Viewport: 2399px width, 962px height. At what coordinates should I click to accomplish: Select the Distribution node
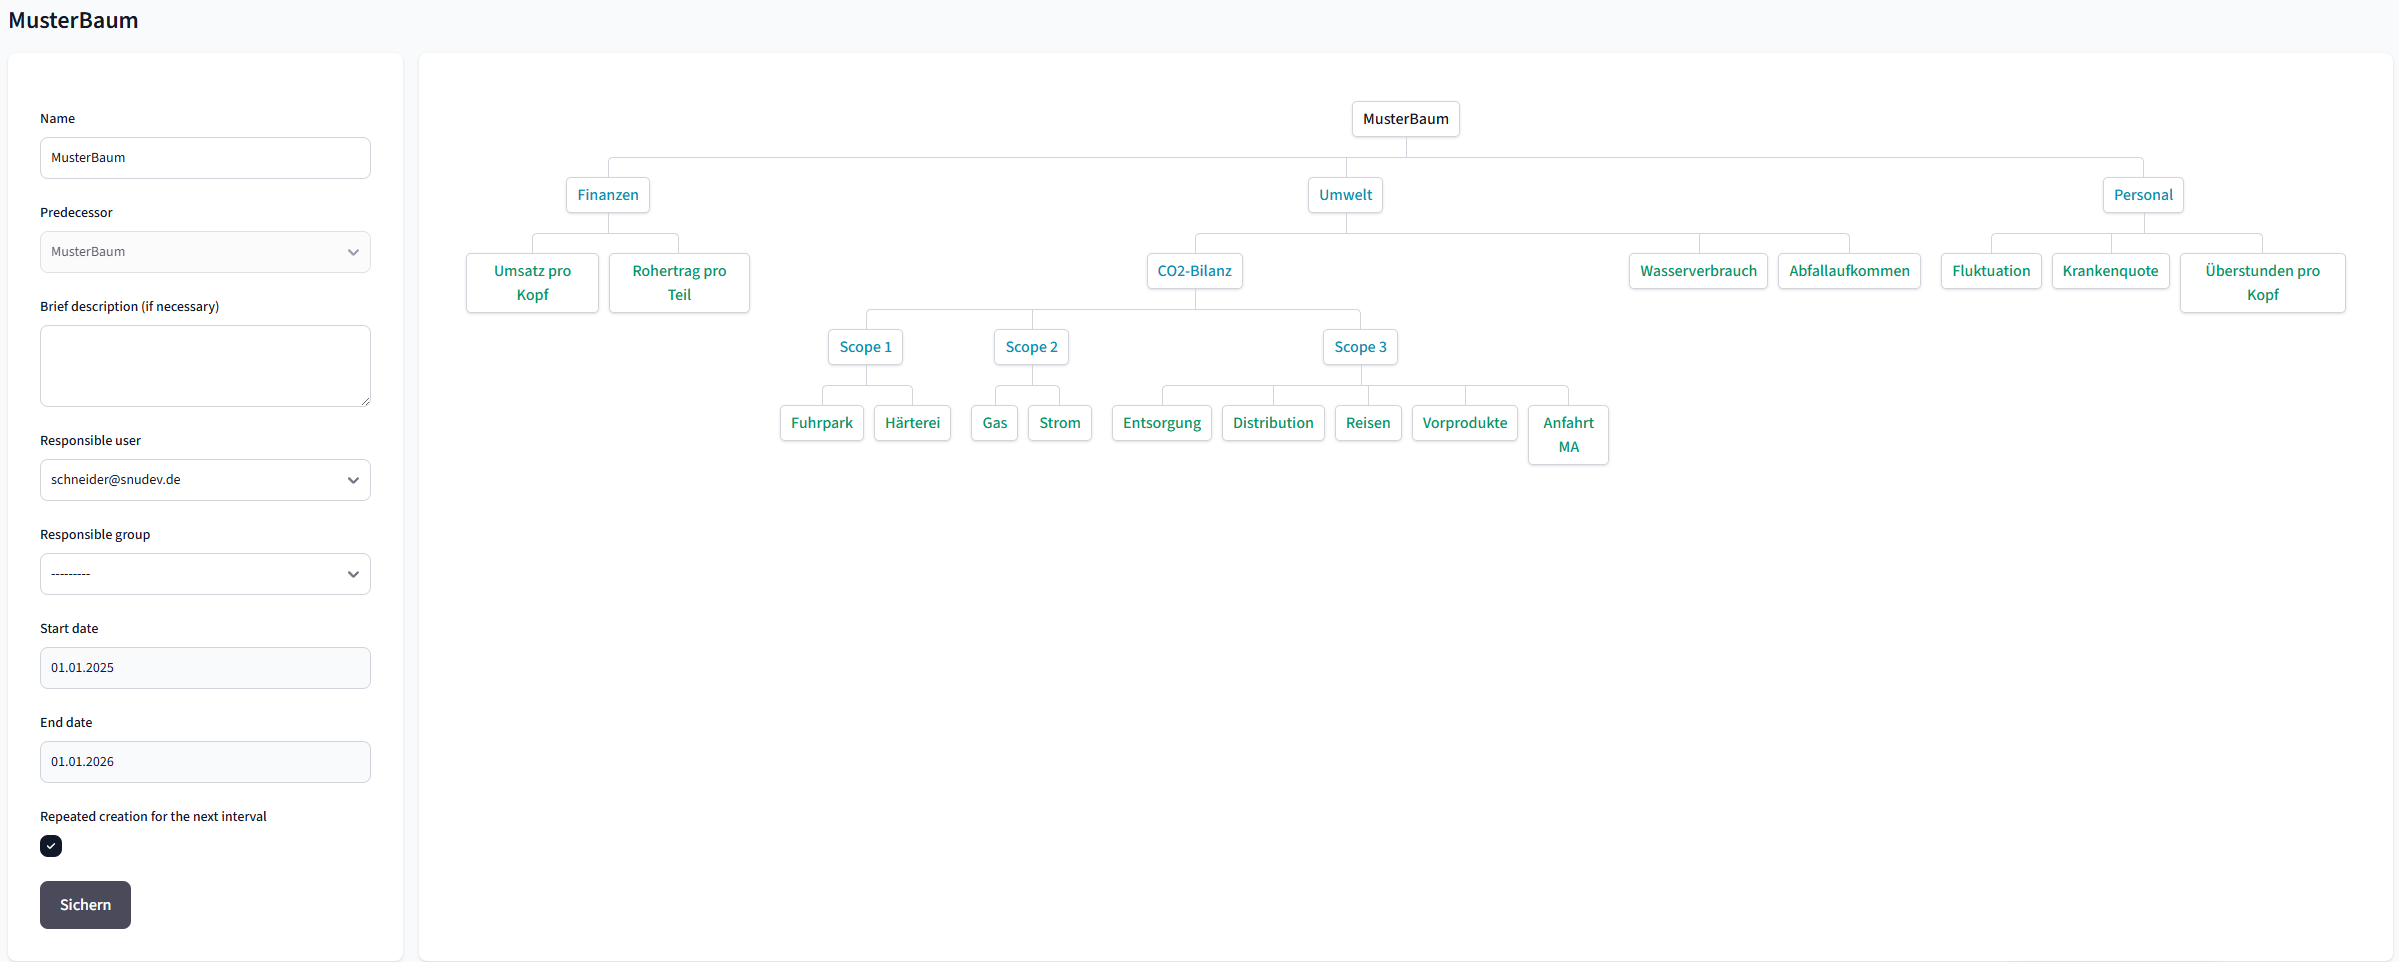[1273, 423]
